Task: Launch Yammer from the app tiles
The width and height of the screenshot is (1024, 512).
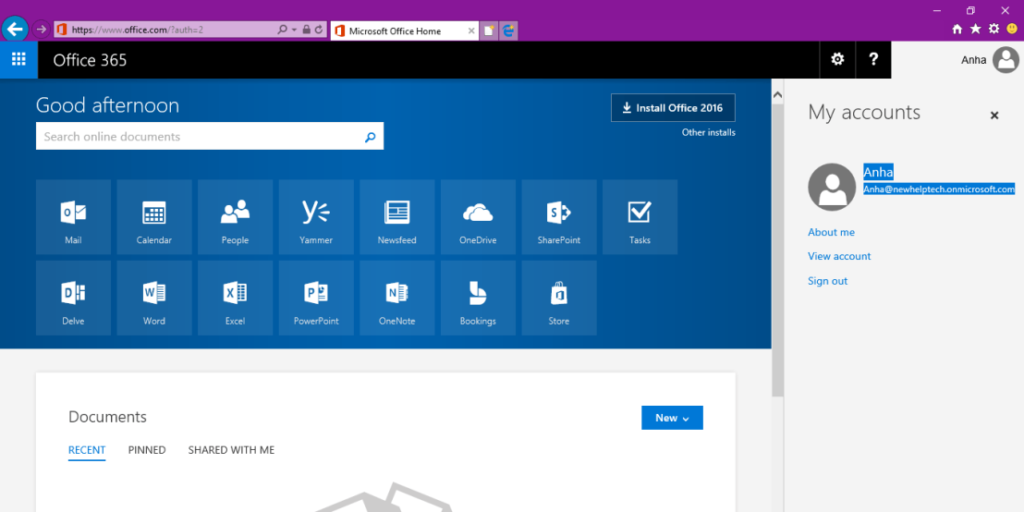Action: pyautogui.click(x=316, y=217)
